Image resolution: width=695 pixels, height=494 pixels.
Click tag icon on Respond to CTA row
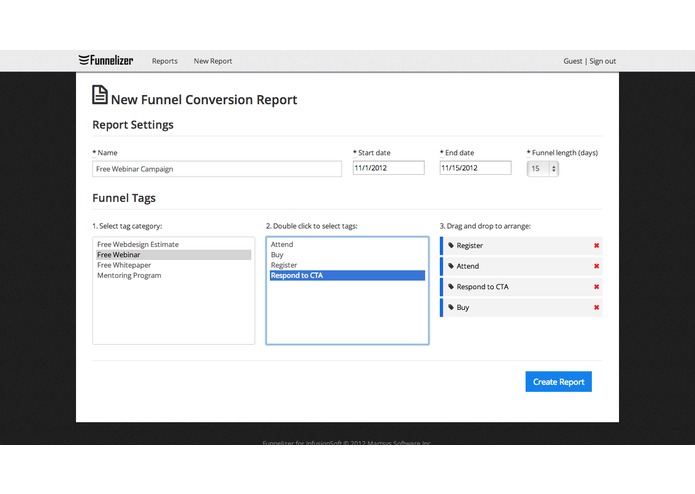(x=451, y=287)
